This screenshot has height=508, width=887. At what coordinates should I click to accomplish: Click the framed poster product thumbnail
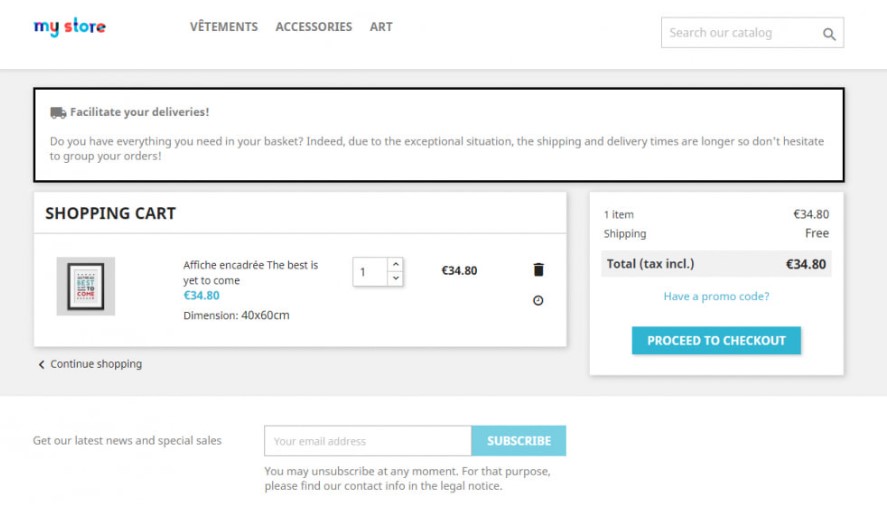click(86, 286)
